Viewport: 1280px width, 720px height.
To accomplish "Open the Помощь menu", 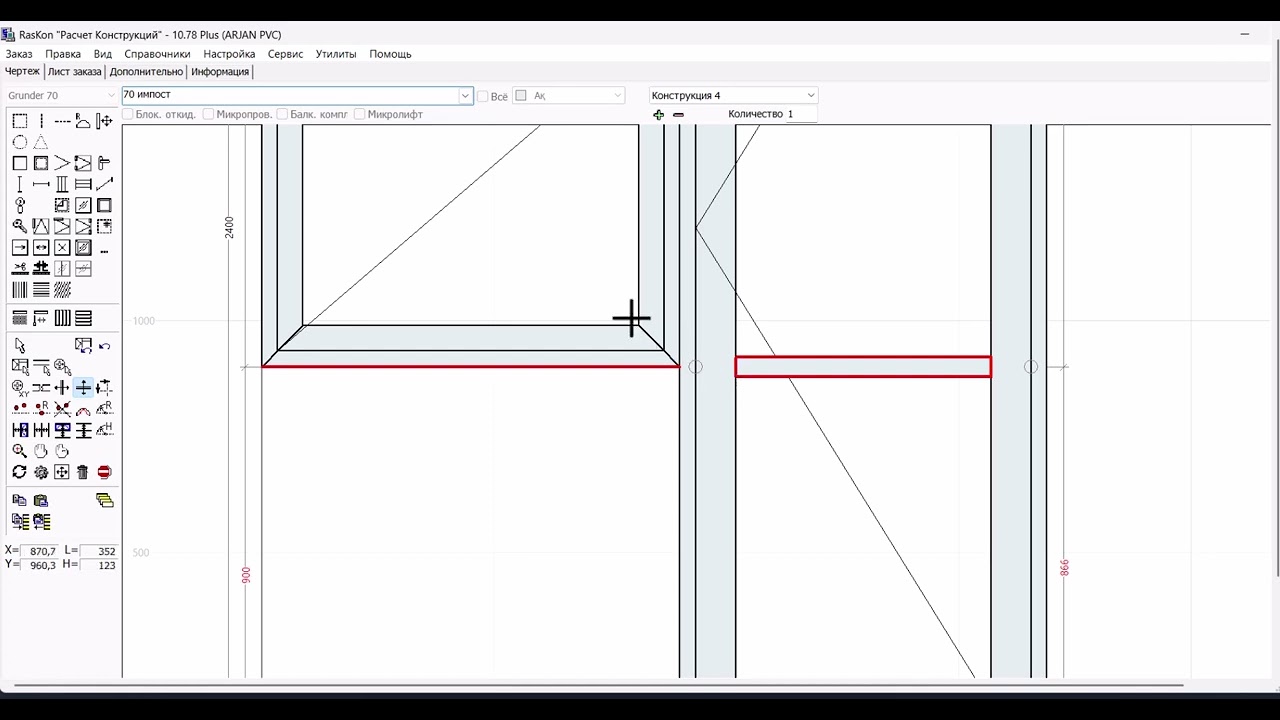I will [x=390, y=54].
